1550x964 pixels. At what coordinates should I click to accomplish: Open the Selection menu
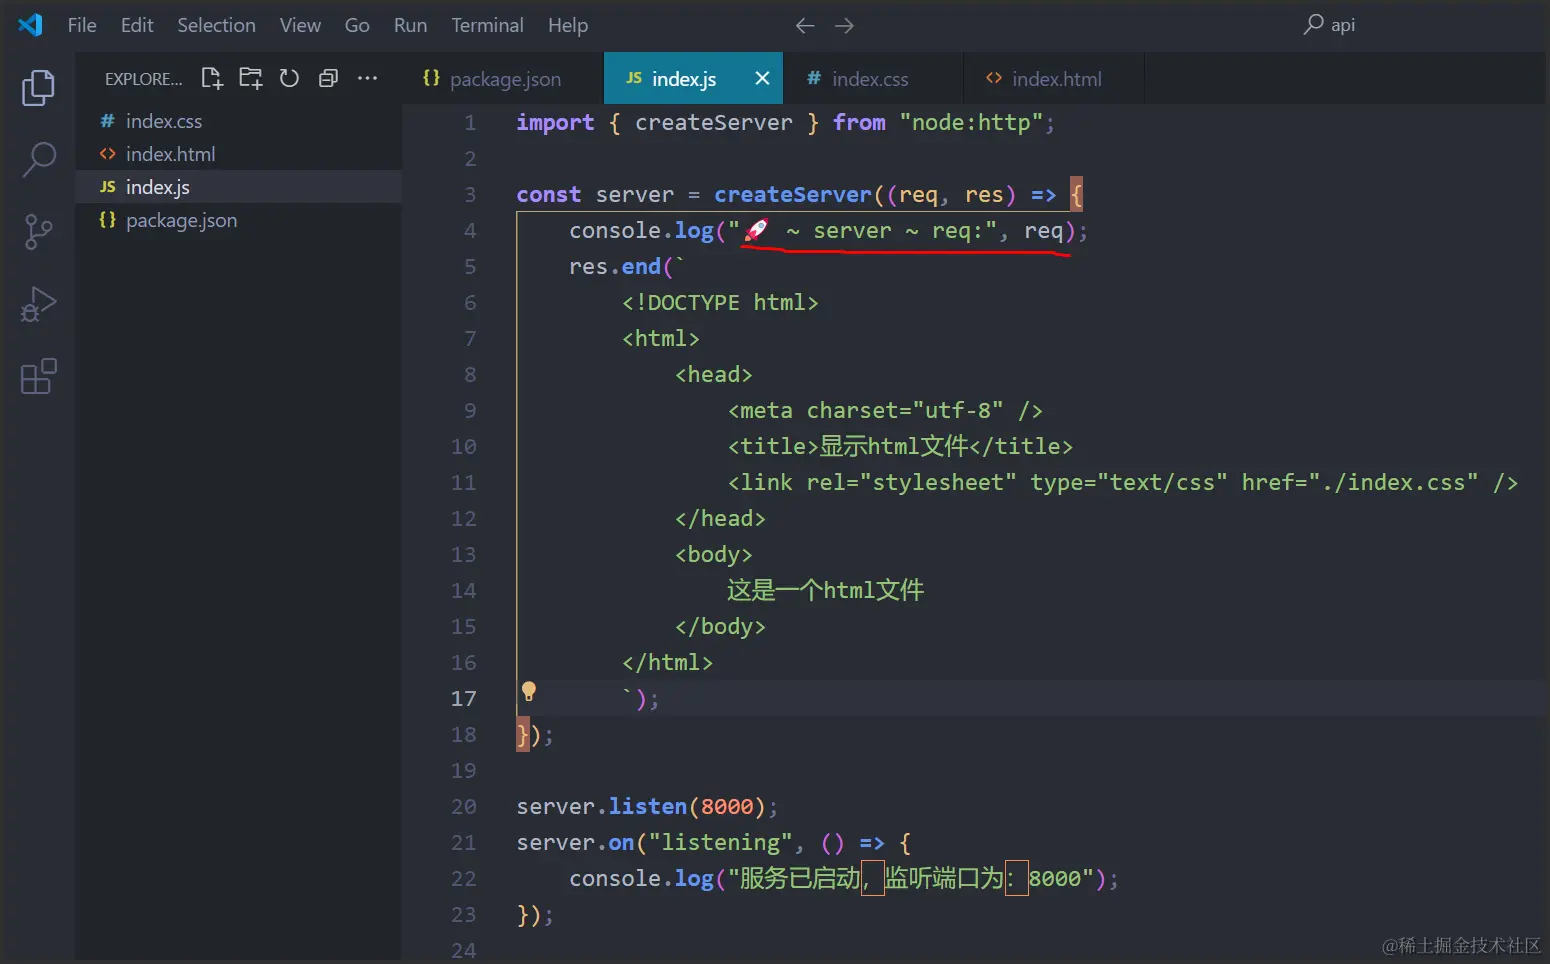216,25
